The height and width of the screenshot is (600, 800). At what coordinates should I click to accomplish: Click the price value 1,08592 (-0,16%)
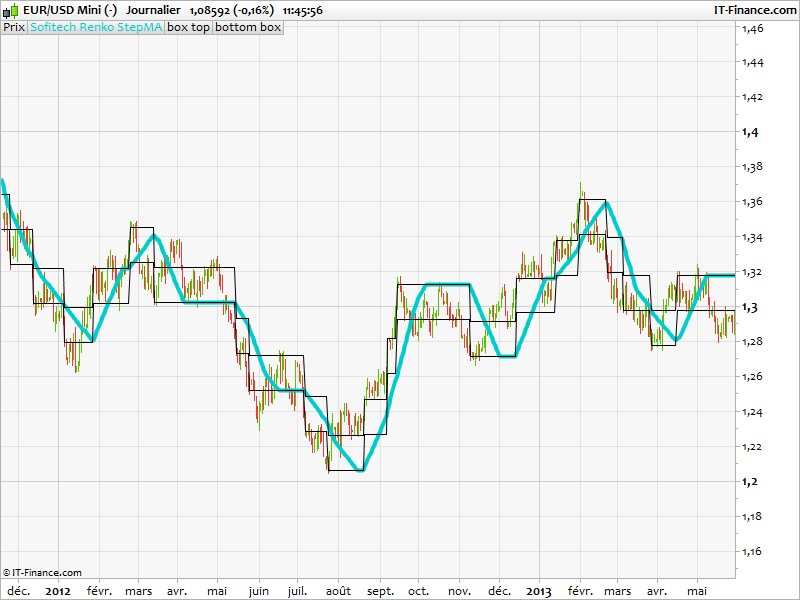tap(232, 10)
